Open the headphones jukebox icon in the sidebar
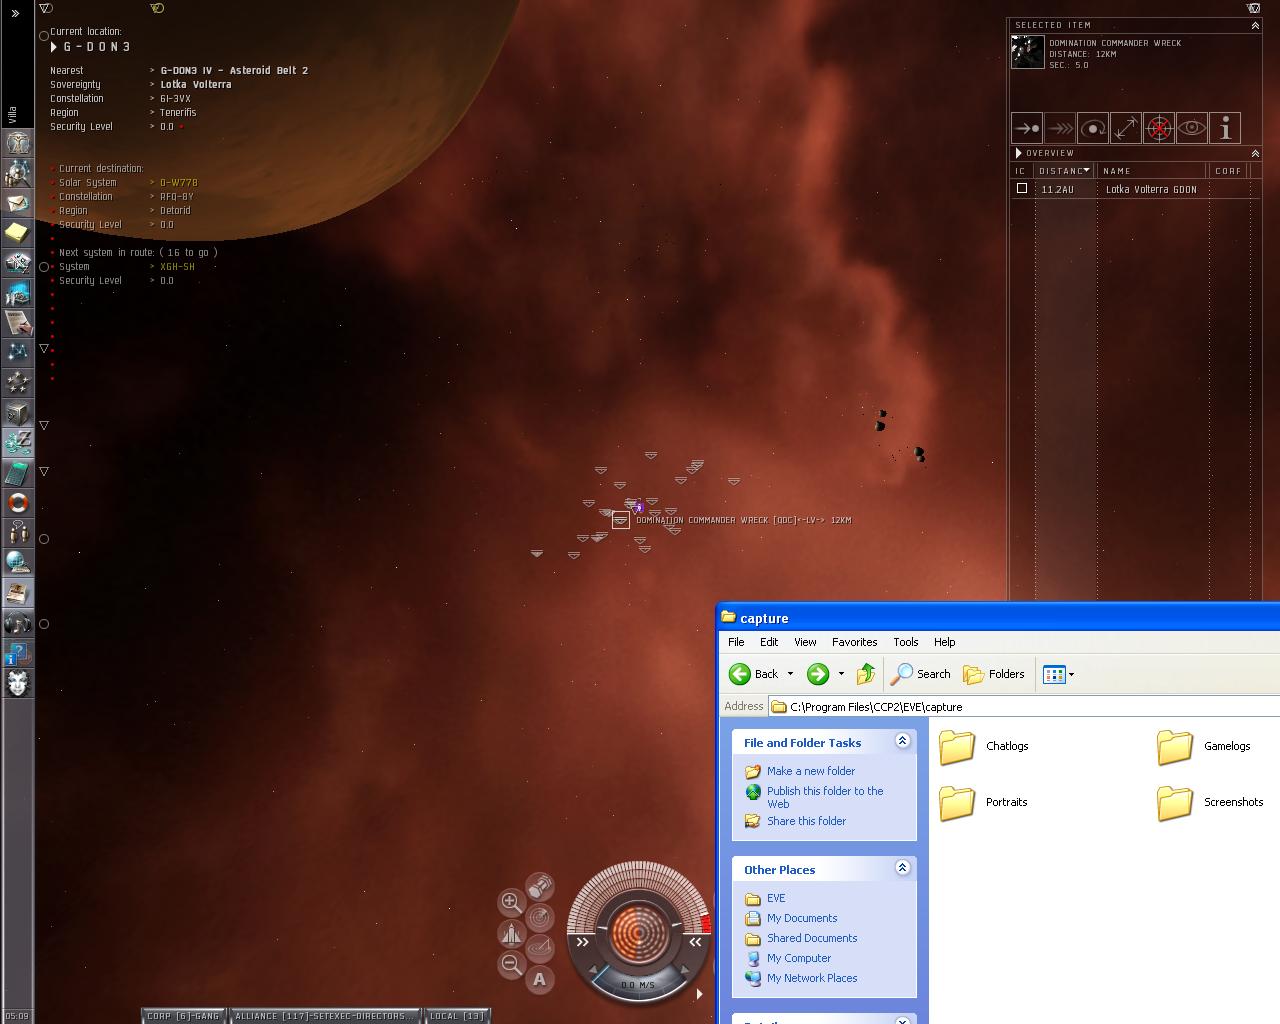1280x1024 pixels. click(18, 623)
